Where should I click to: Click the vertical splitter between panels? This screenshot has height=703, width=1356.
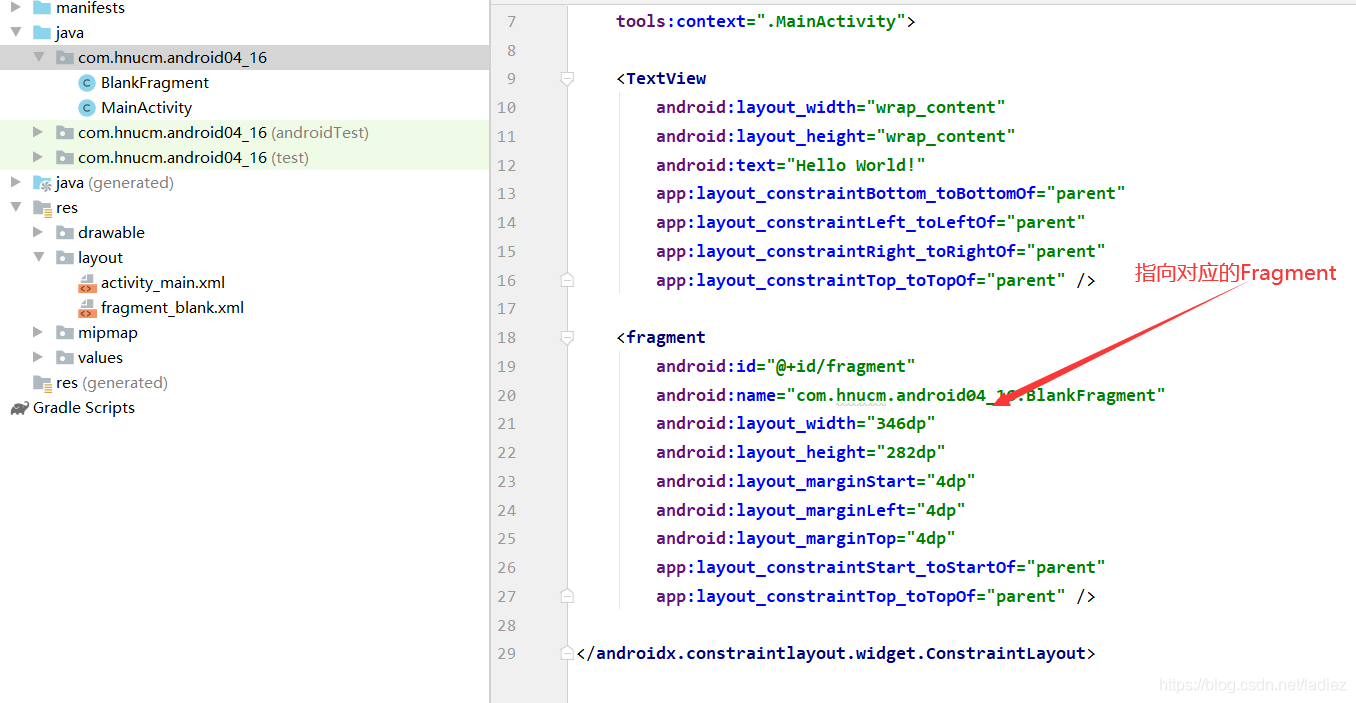[490, 351]
